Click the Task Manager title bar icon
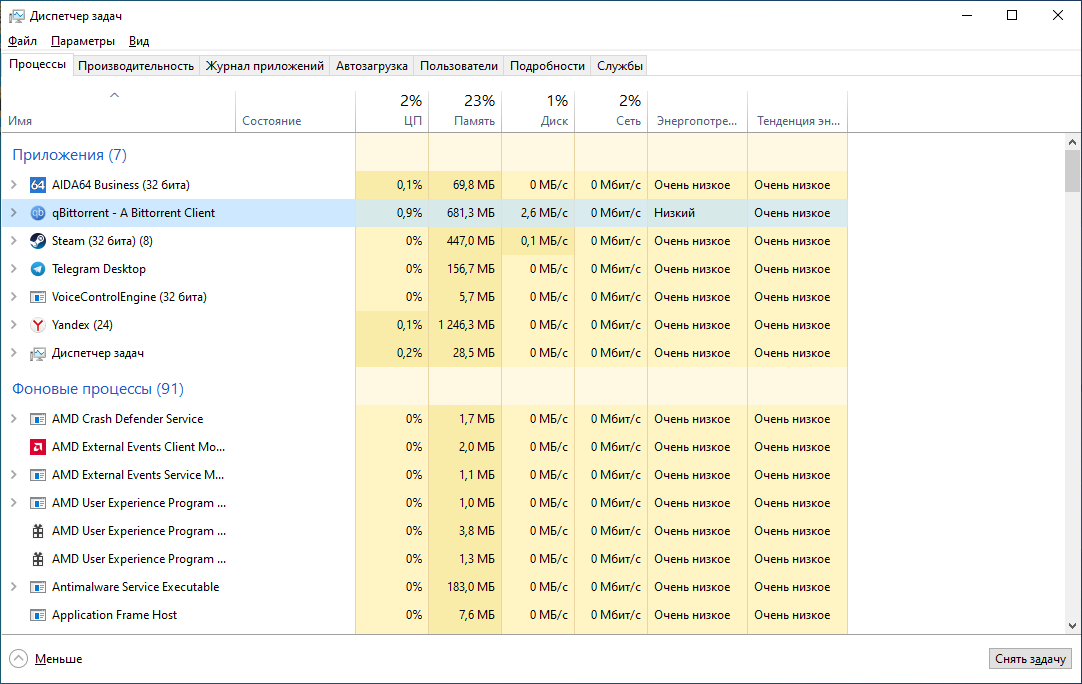The width and height of the screenshot is (1082, 684). click(x=17, y=16)
